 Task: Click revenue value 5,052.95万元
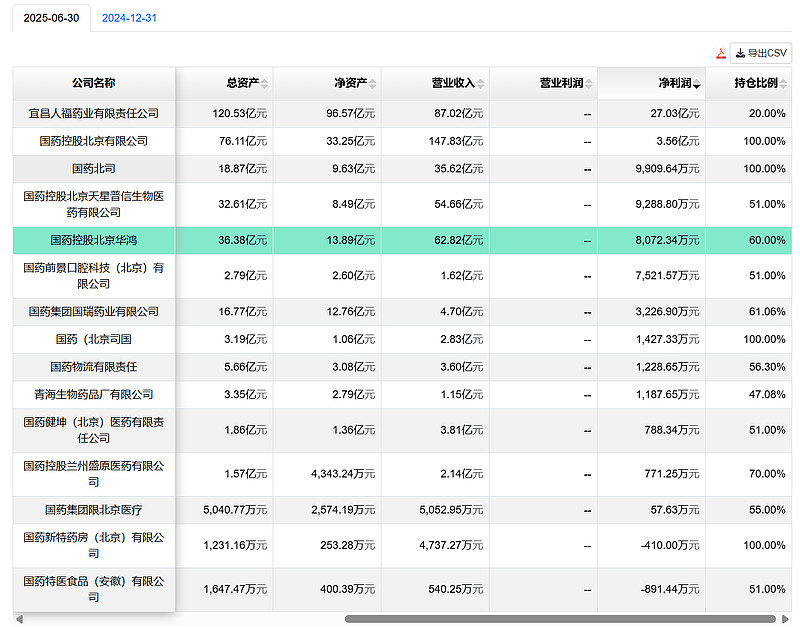pos(451,510)
